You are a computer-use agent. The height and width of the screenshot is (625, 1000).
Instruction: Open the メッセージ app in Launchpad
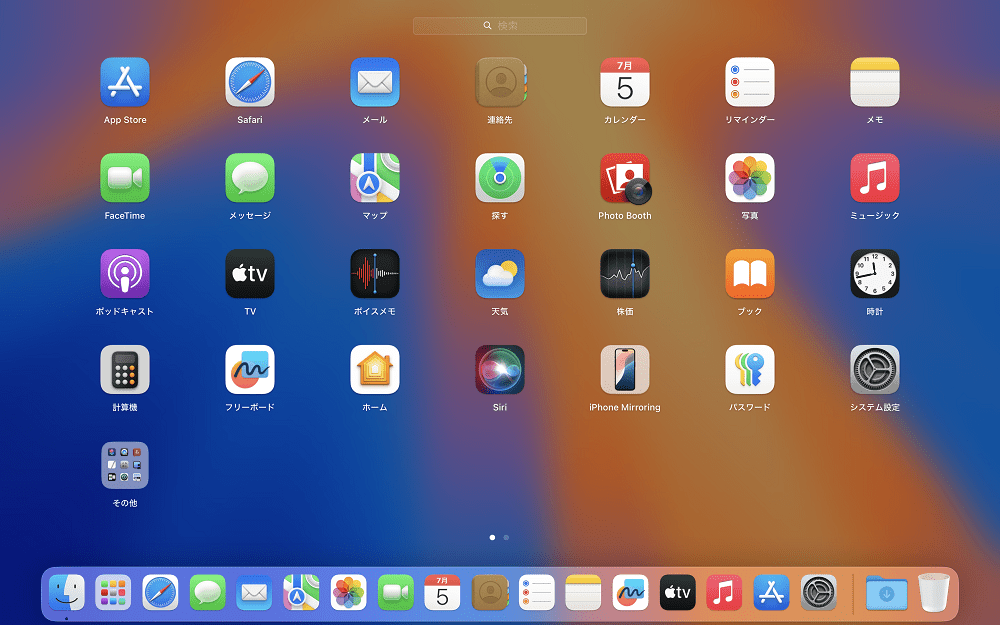(x=250, y=178)
